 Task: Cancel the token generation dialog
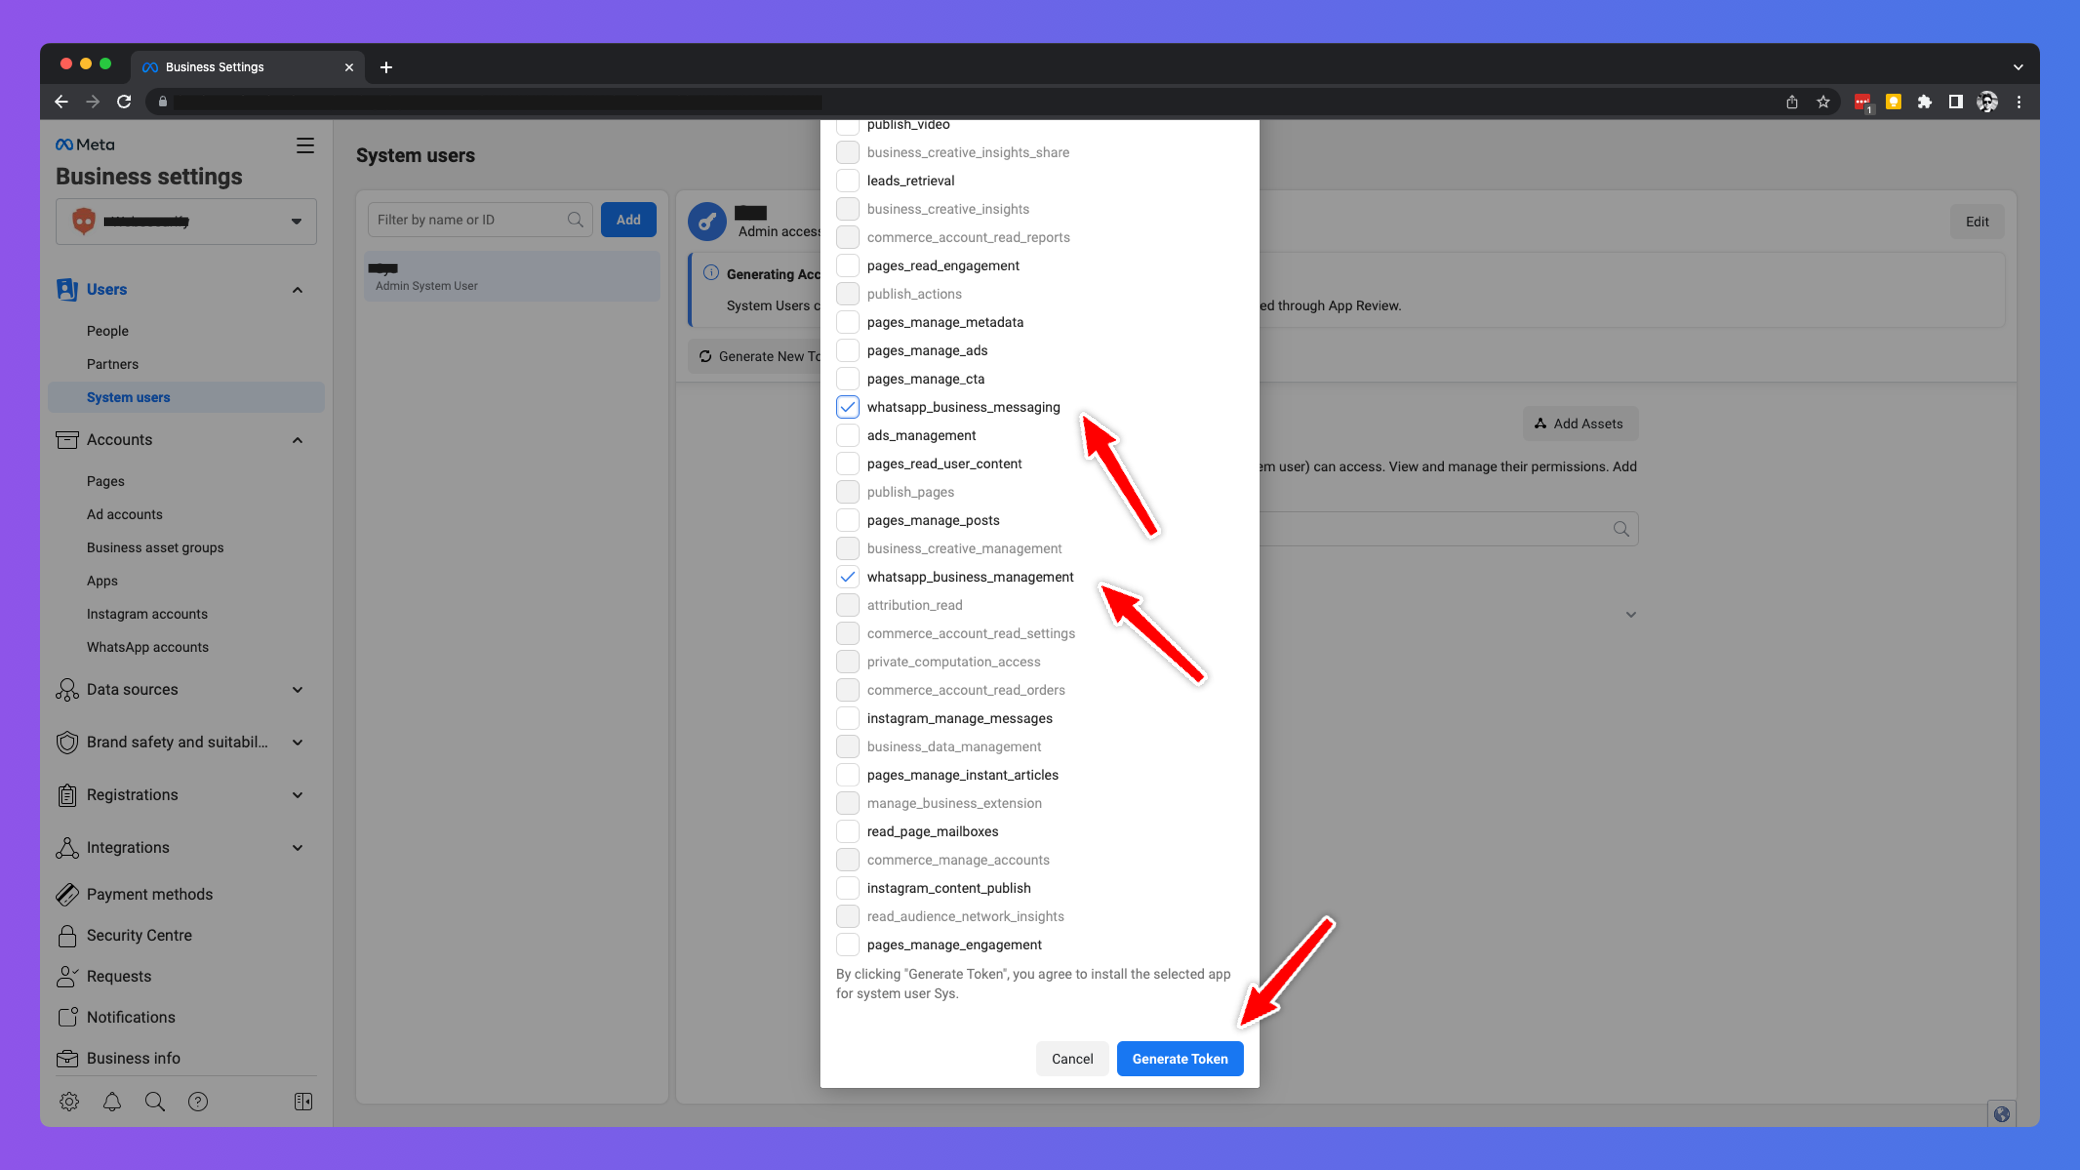pyautogui.click(x=1072, y=1058)
